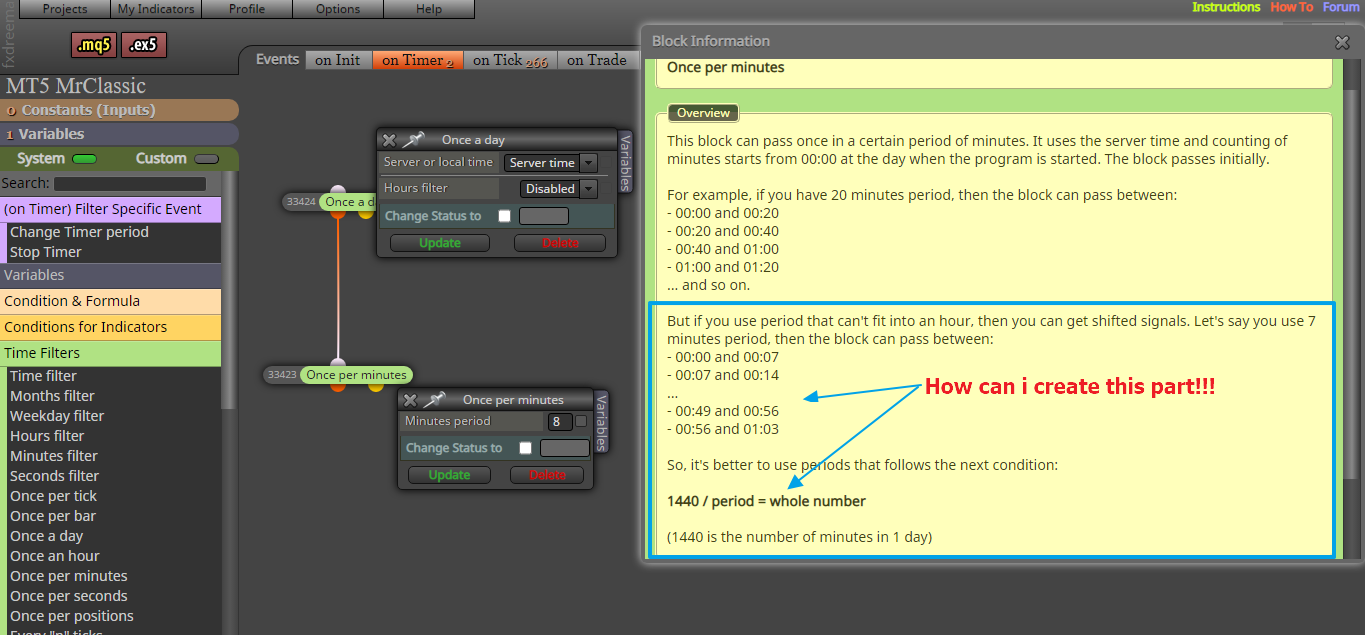The height and width of the screenshot is (635, 1365).
Task: Select the Stop Timer block
Action: [46, 252]
